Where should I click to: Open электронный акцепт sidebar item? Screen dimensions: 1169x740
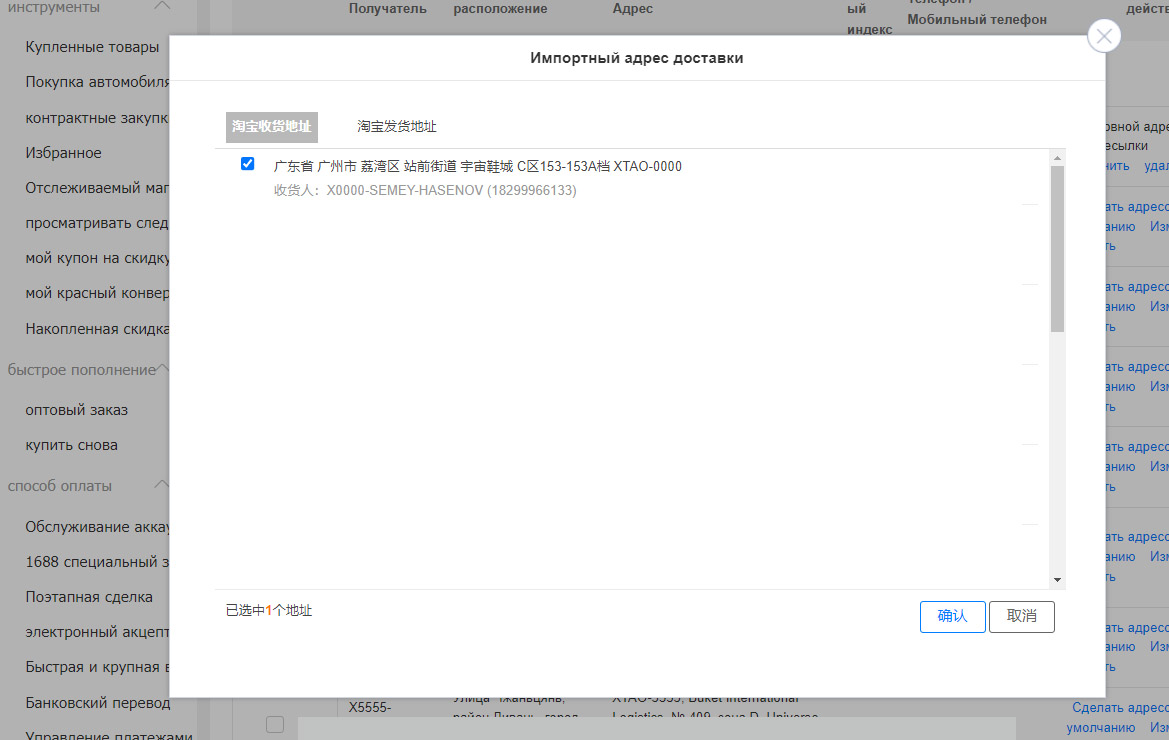pyautogui.click(x=97, y=632)
